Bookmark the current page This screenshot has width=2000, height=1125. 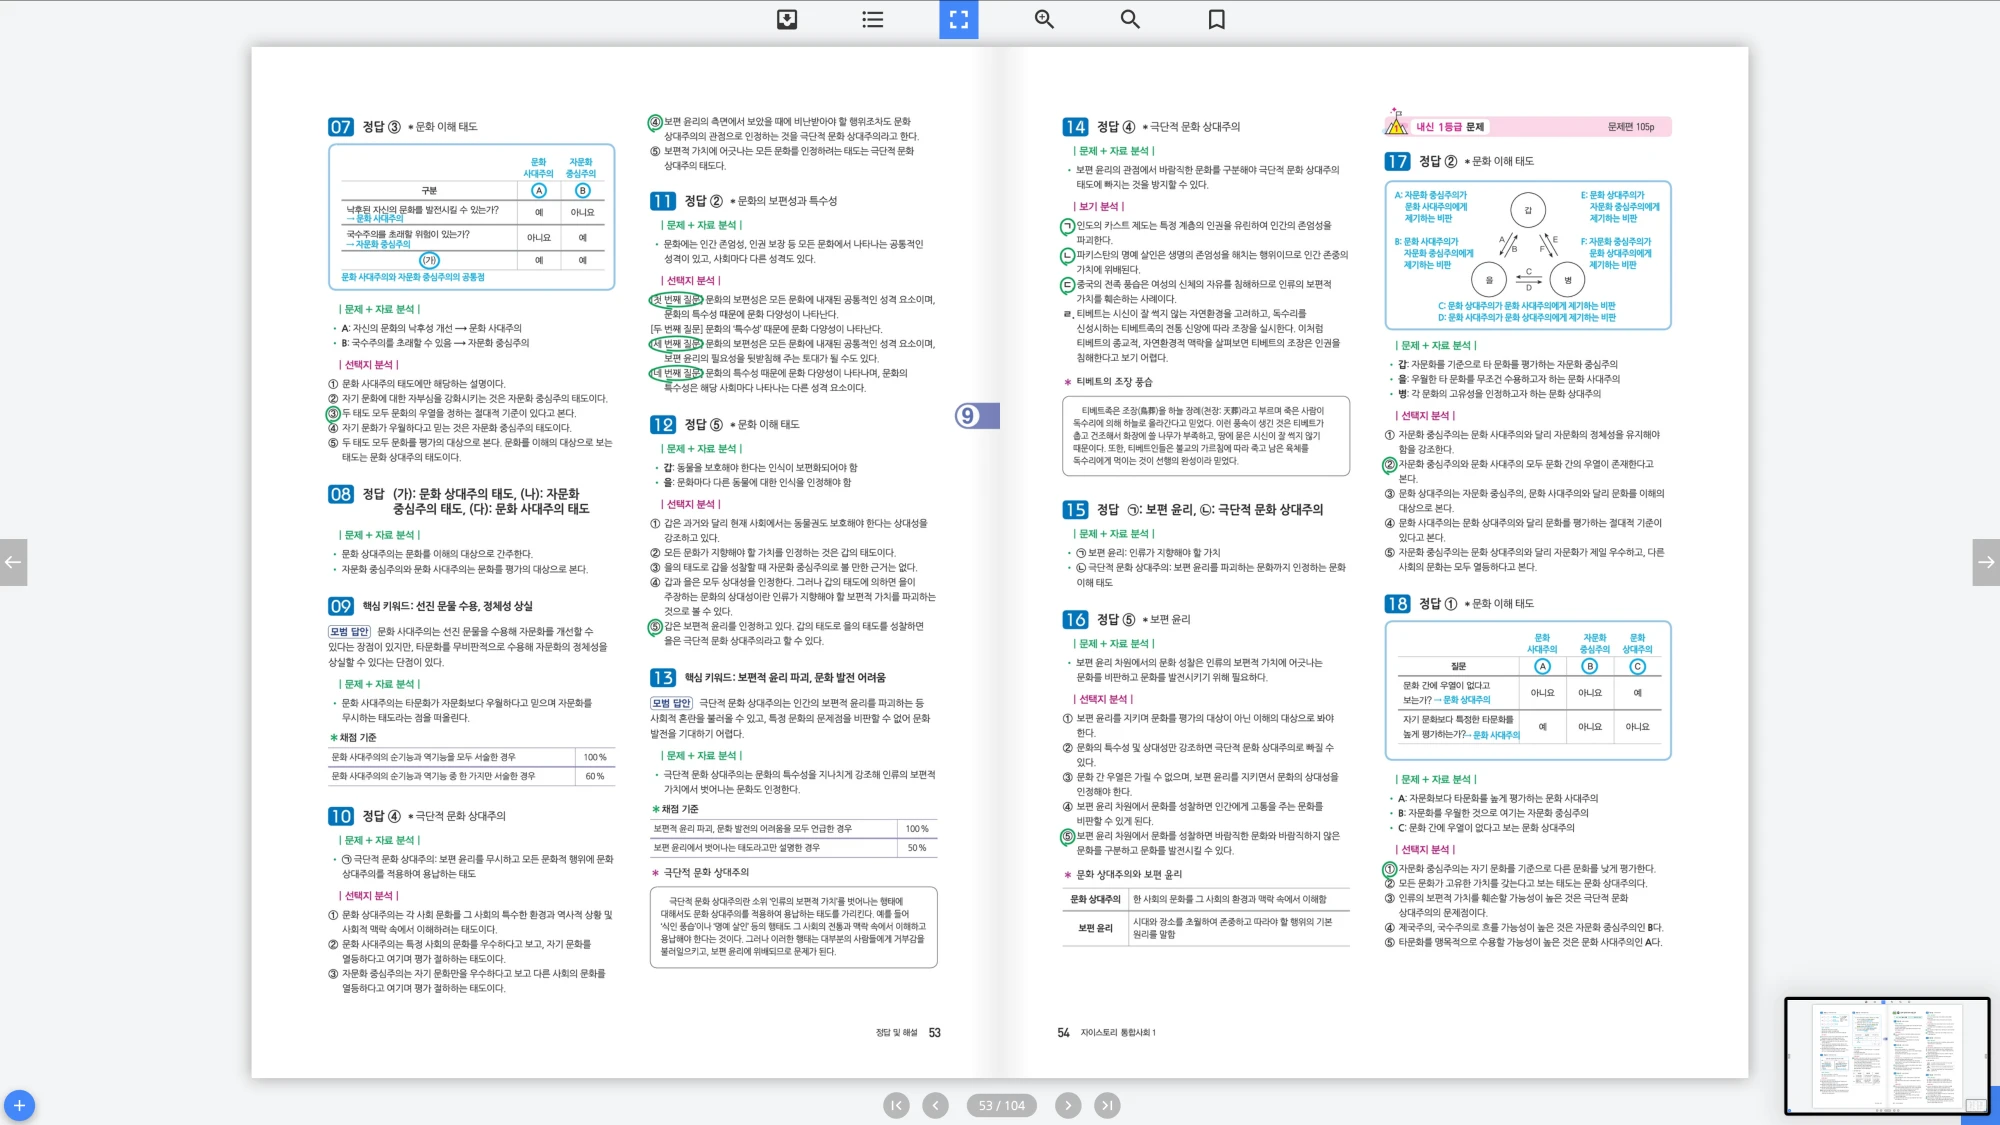[1216, 19]
